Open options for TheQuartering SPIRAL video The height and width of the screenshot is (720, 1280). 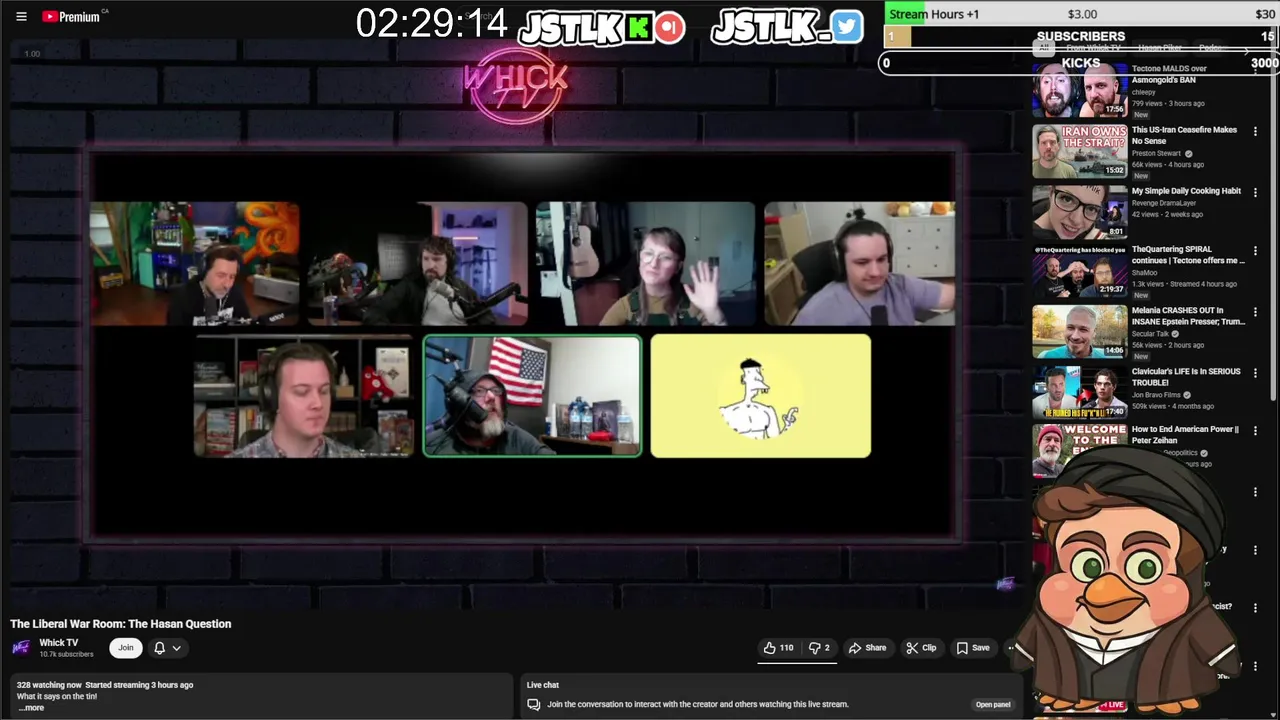pos(1255,251)
